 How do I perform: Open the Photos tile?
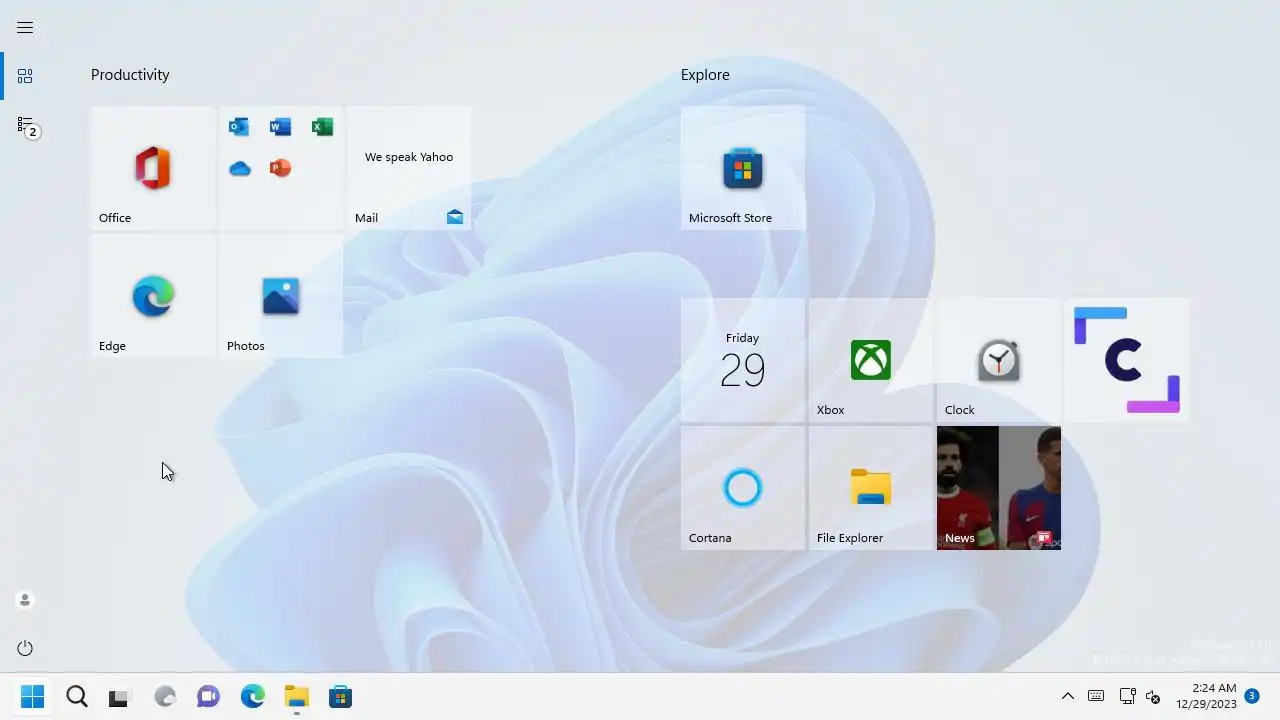coord(281,296)
